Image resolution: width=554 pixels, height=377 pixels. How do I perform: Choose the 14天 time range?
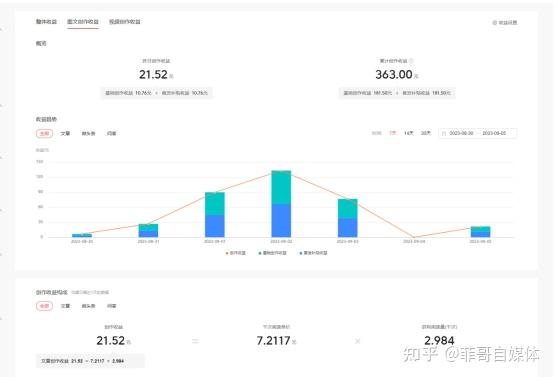(409, 133)
